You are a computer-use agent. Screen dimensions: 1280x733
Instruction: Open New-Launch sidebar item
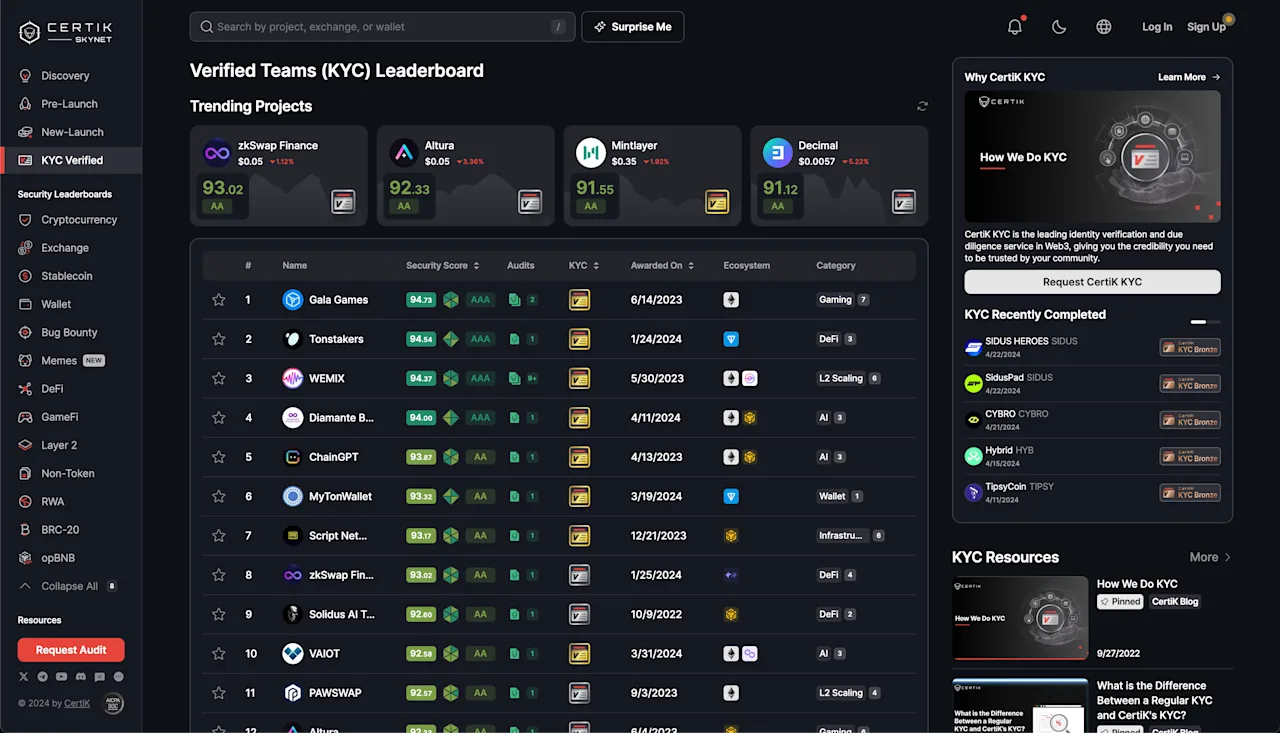coord(71,132)
